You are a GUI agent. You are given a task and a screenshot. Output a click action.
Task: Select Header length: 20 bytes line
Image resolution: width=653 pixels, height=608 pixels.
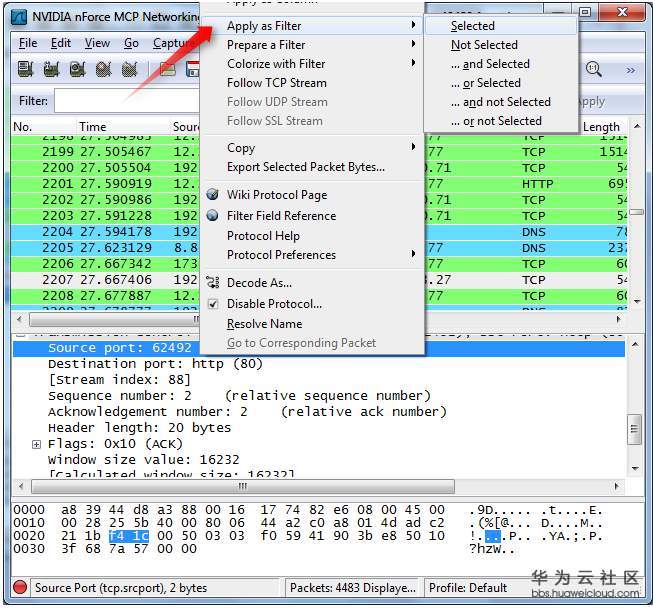pos(140,428)
